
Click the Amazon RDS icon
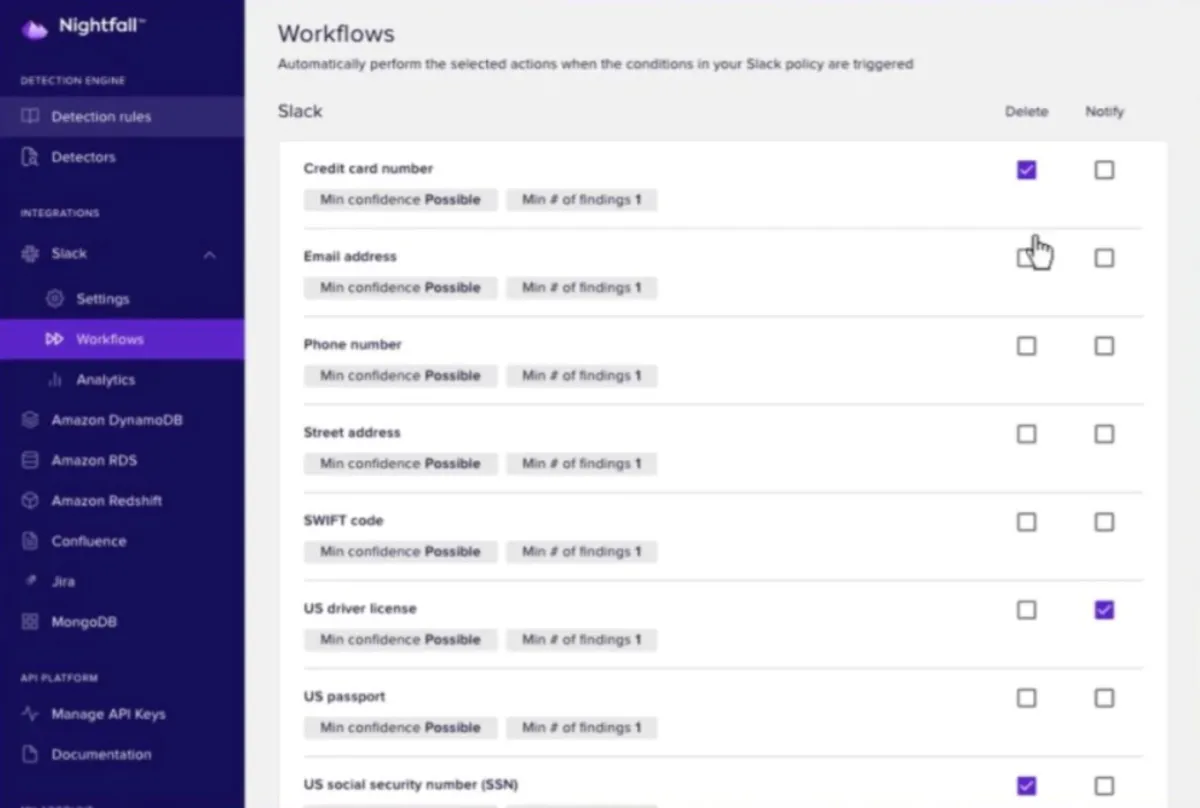[x=30, y=460]
